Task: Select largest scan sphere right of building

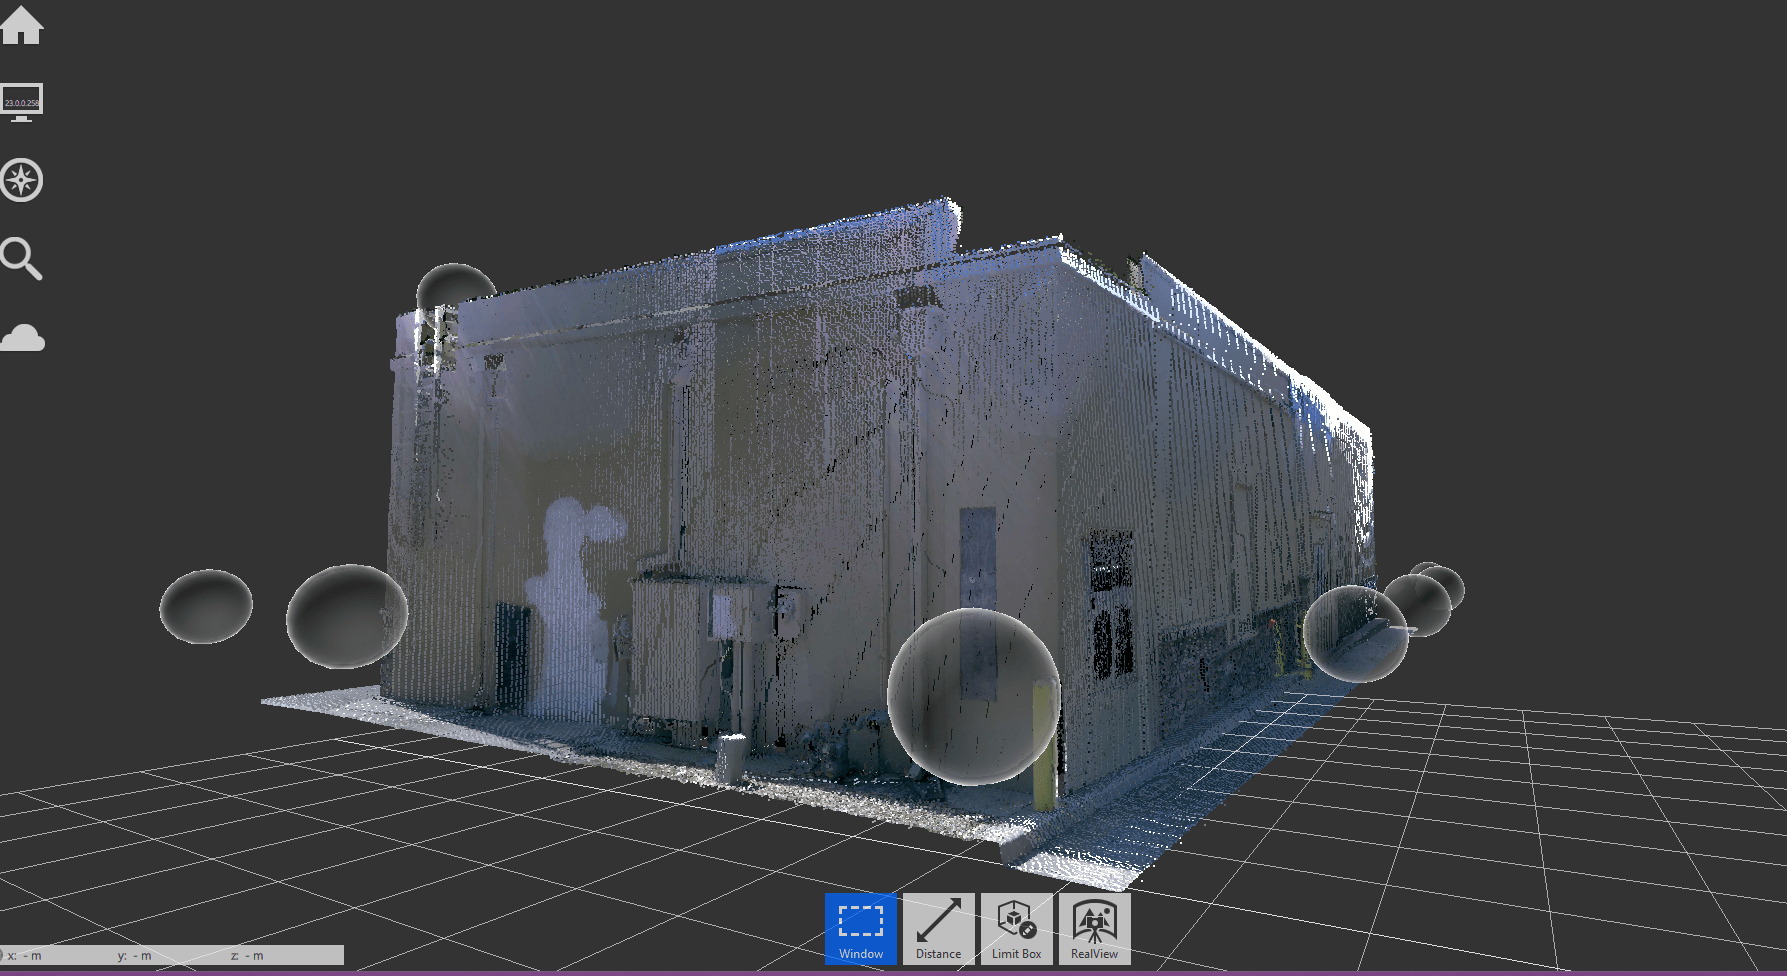Action: pyautogui.click(x=1355, y=633)
